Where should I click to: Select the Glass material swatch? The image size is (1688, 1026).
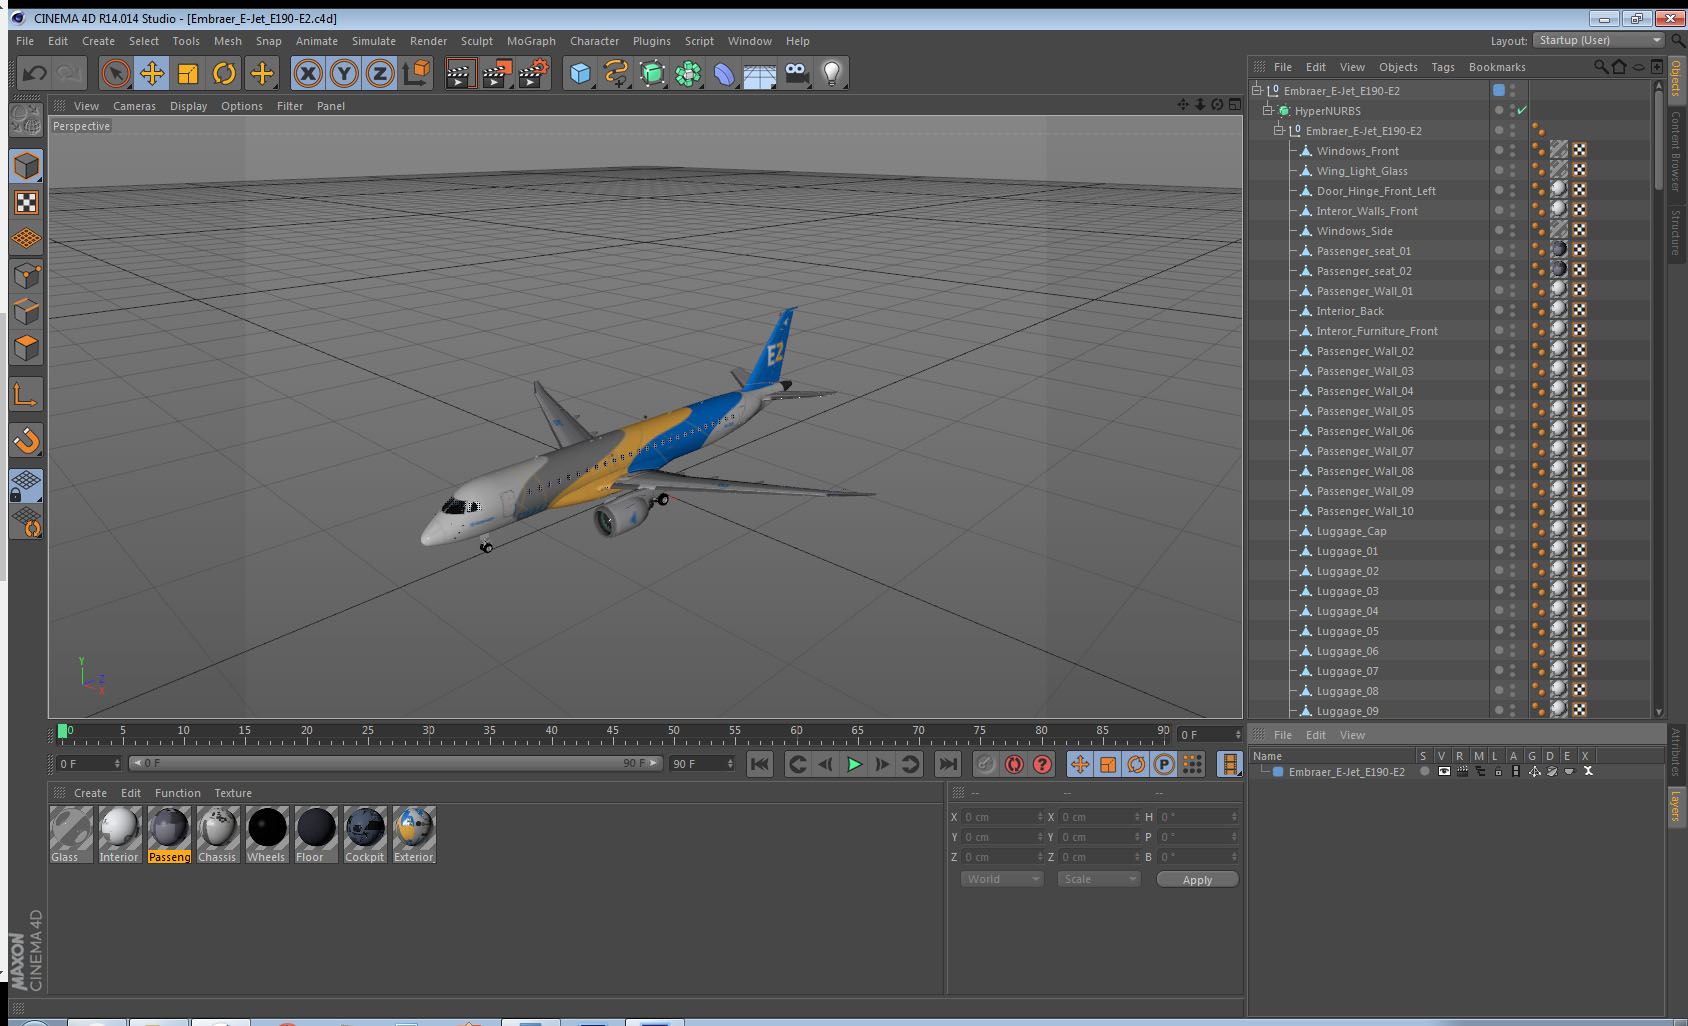click(x=71, y=835)
